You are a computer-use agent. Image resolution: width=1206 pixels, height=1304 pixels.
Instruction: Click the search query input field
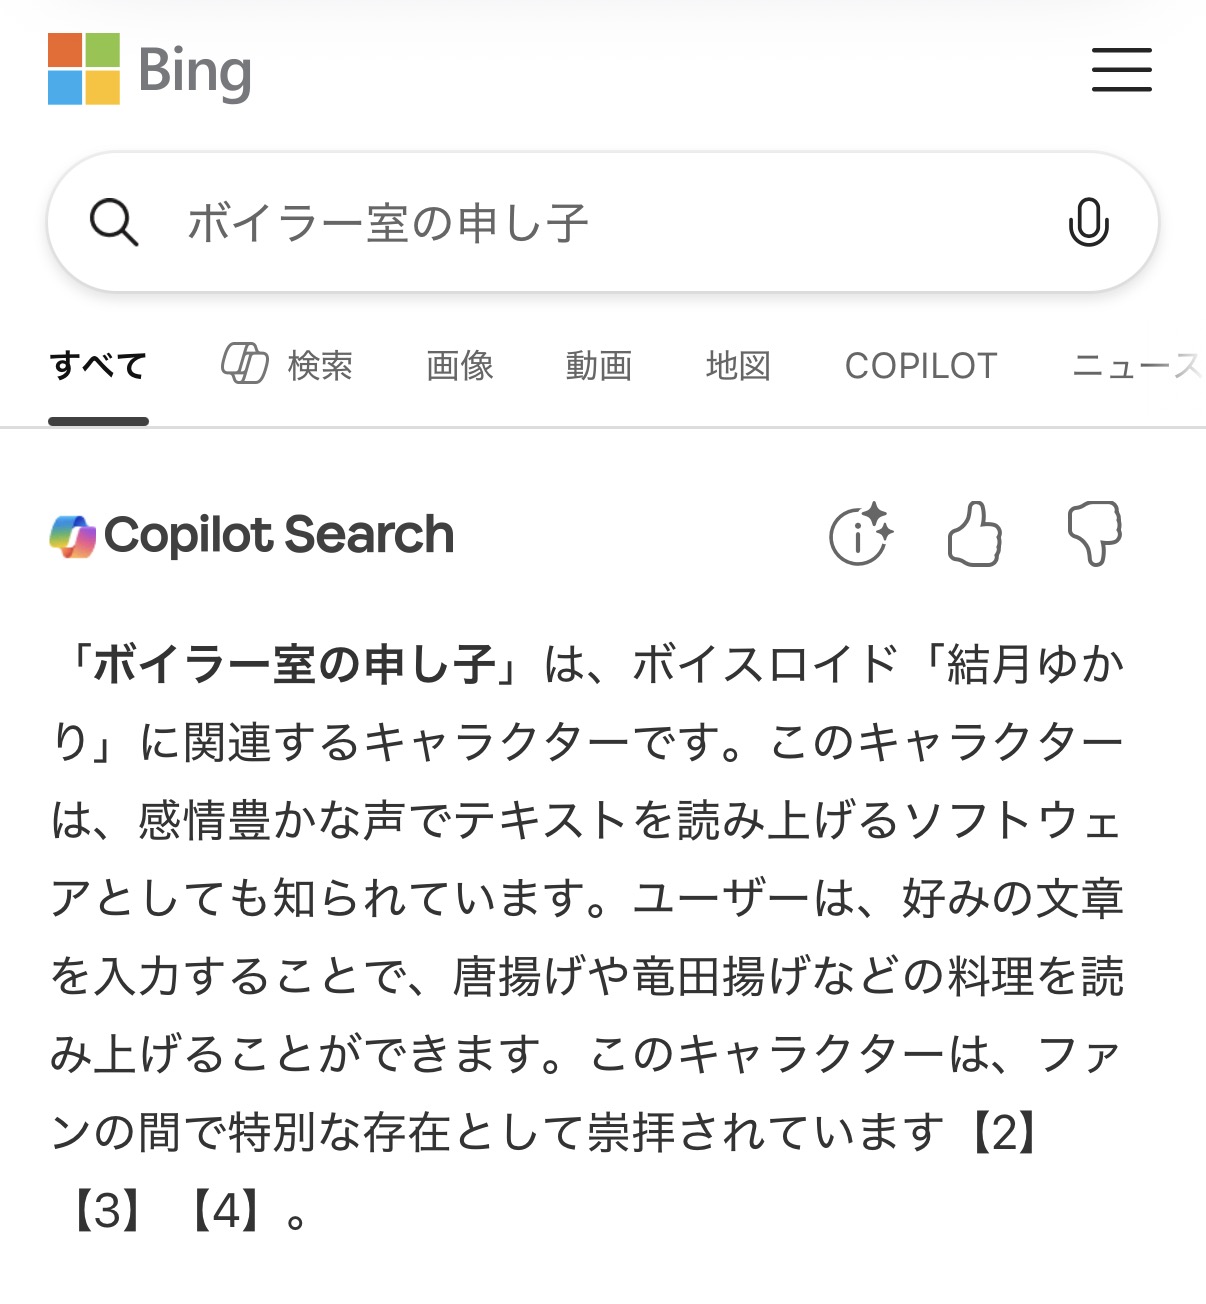coord(600,222)
